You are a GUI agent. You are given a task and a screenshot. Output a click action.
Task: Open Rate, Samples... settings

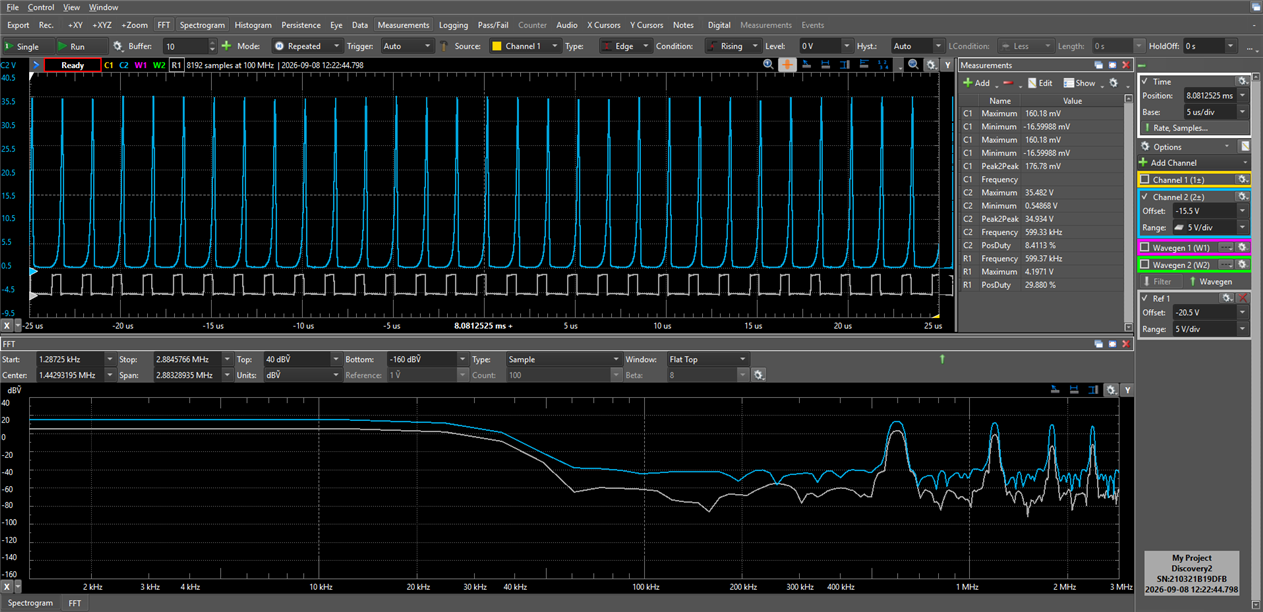click(x=1195, y=128)
